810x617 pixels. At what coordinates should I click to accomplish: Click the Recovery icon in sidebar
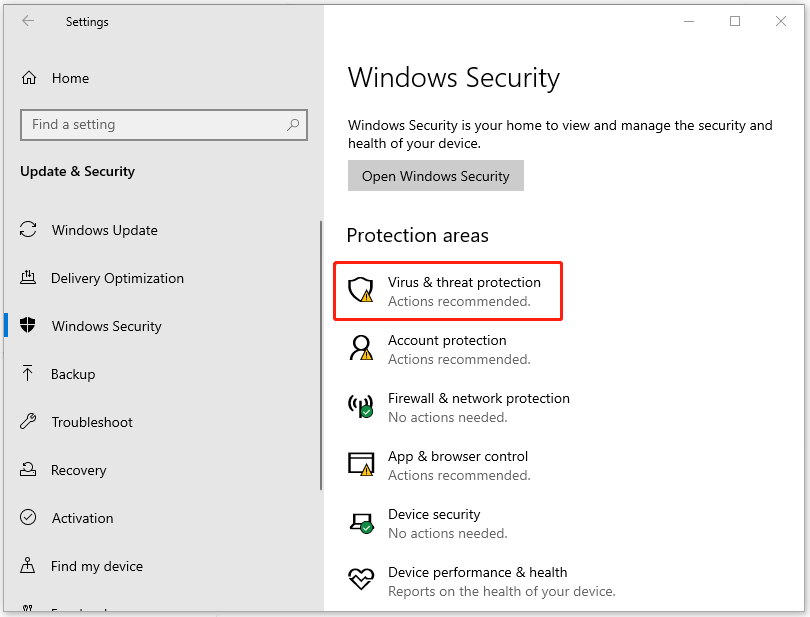click(x=29, y=470)
